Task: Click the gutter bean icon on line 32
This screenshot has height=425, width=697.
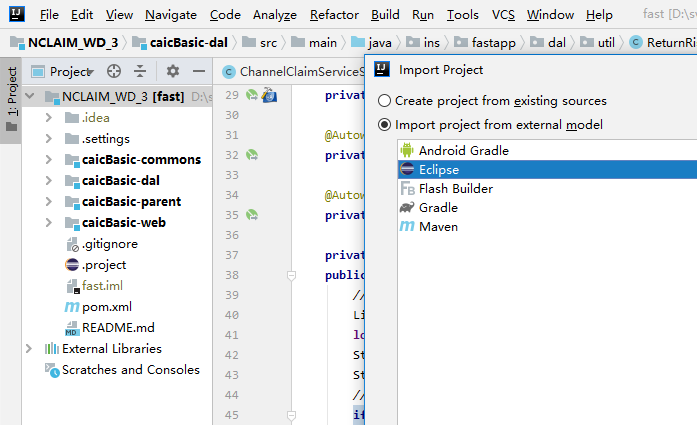Action: click(x=252, y=155)
